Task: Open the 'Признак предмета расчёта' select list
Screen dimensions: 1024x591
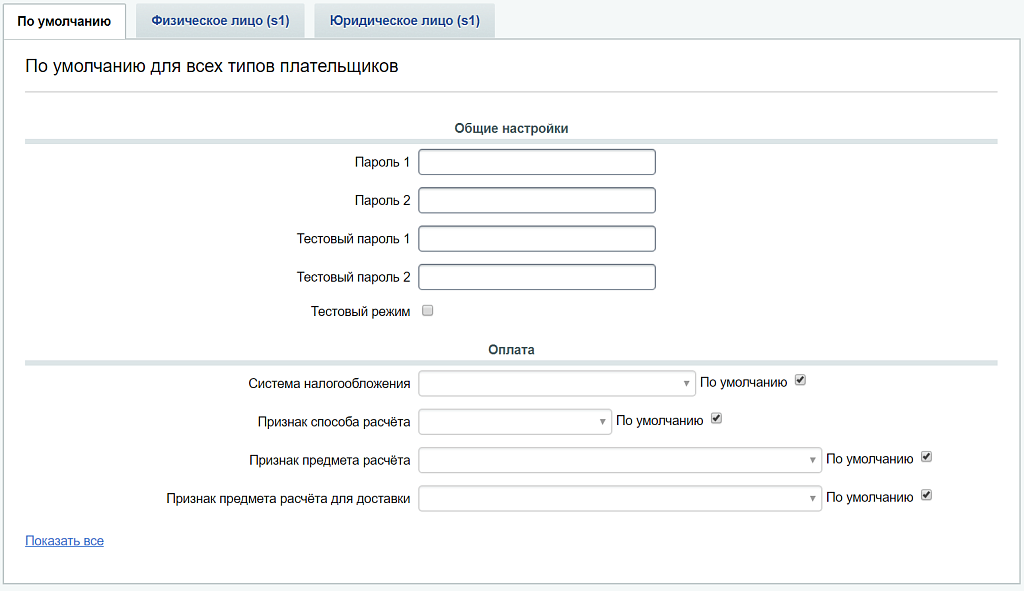Action: coord(620,460)
